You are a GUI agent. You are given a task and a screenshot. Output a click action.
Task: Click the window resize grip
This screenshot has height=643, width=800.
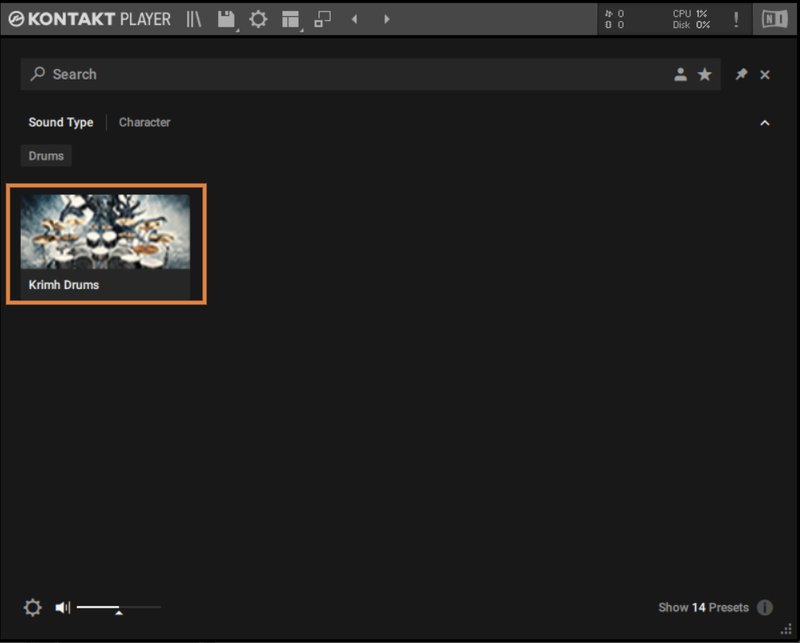click(787, 630)
